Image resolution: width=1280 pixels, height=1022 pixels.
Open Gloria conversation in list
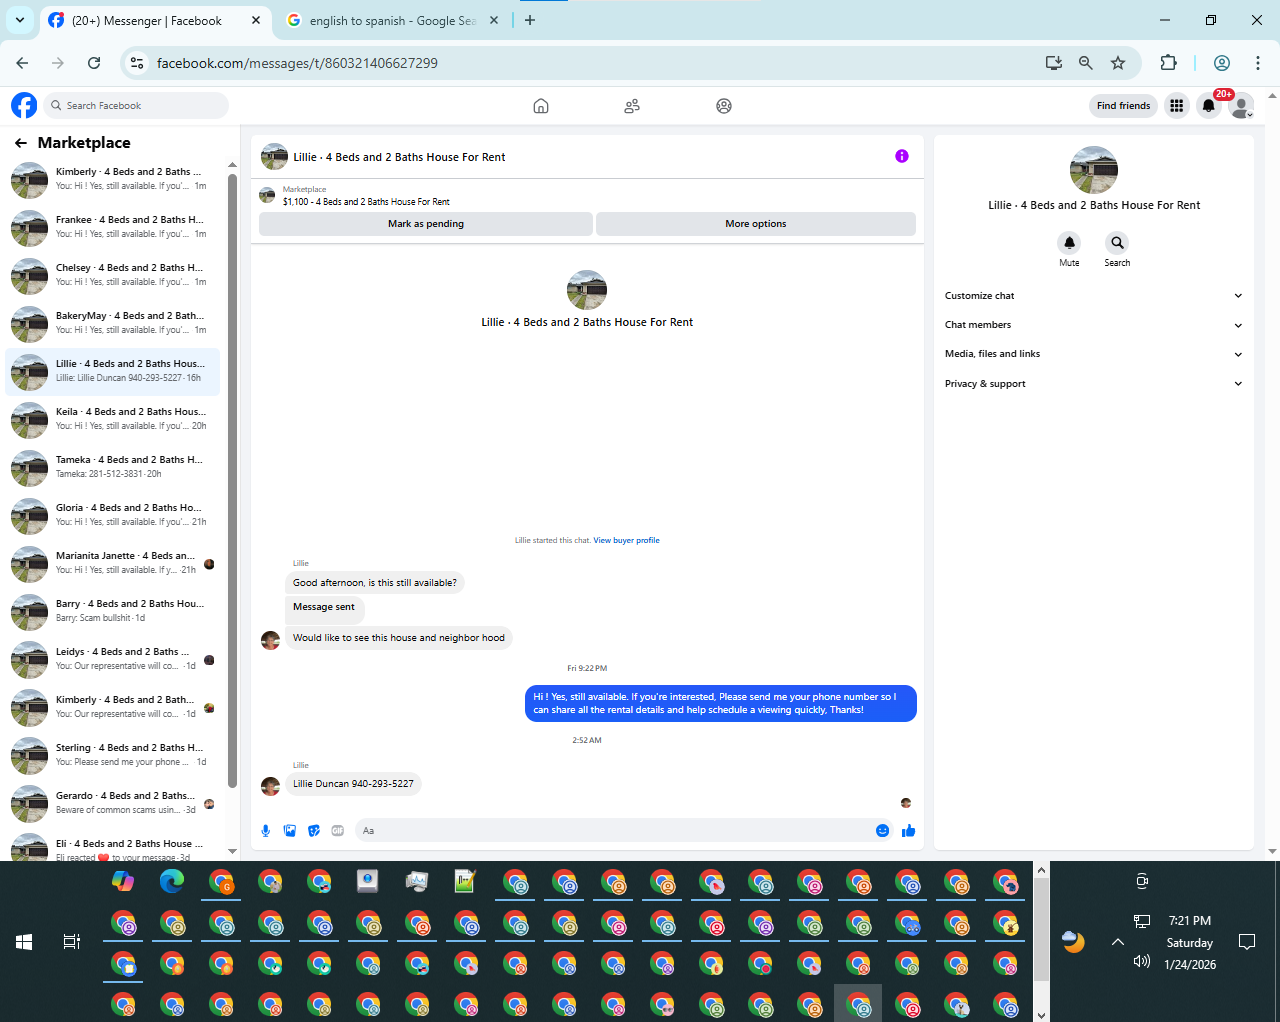[x=112, y=515]
